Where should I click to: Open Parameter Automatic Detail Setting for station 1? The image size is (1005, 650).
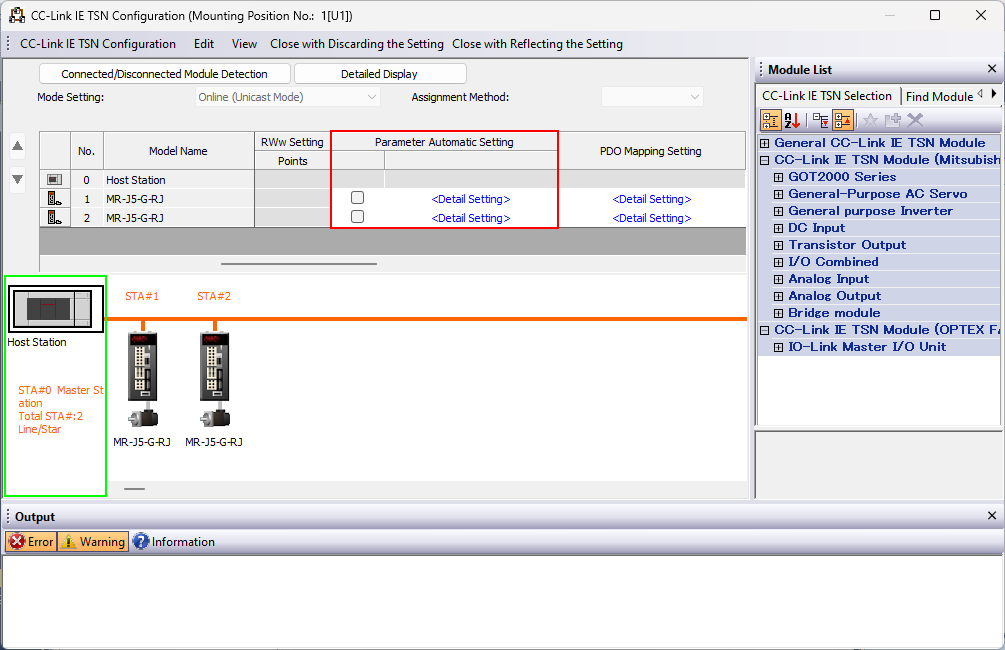(471, 199)
